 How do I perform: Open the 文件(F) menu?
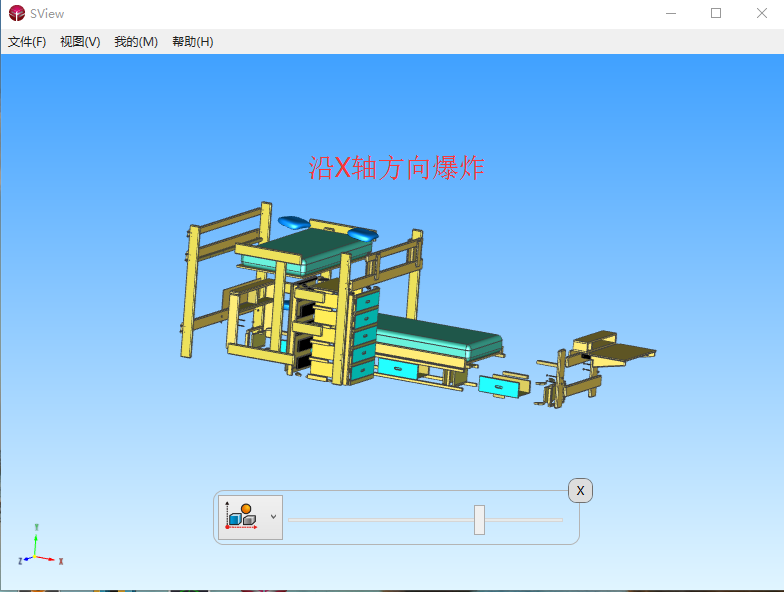[x=27, y=42]
